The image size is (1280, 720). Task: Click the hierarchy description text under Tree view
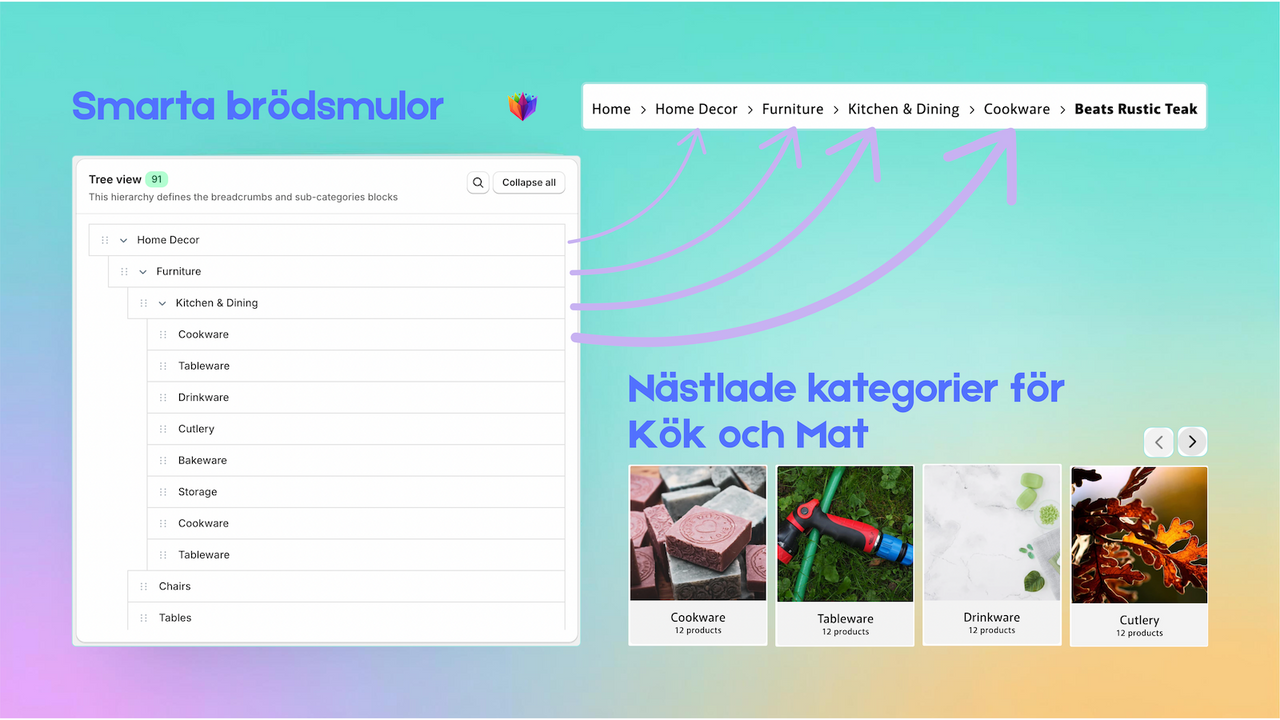[243, 197]
